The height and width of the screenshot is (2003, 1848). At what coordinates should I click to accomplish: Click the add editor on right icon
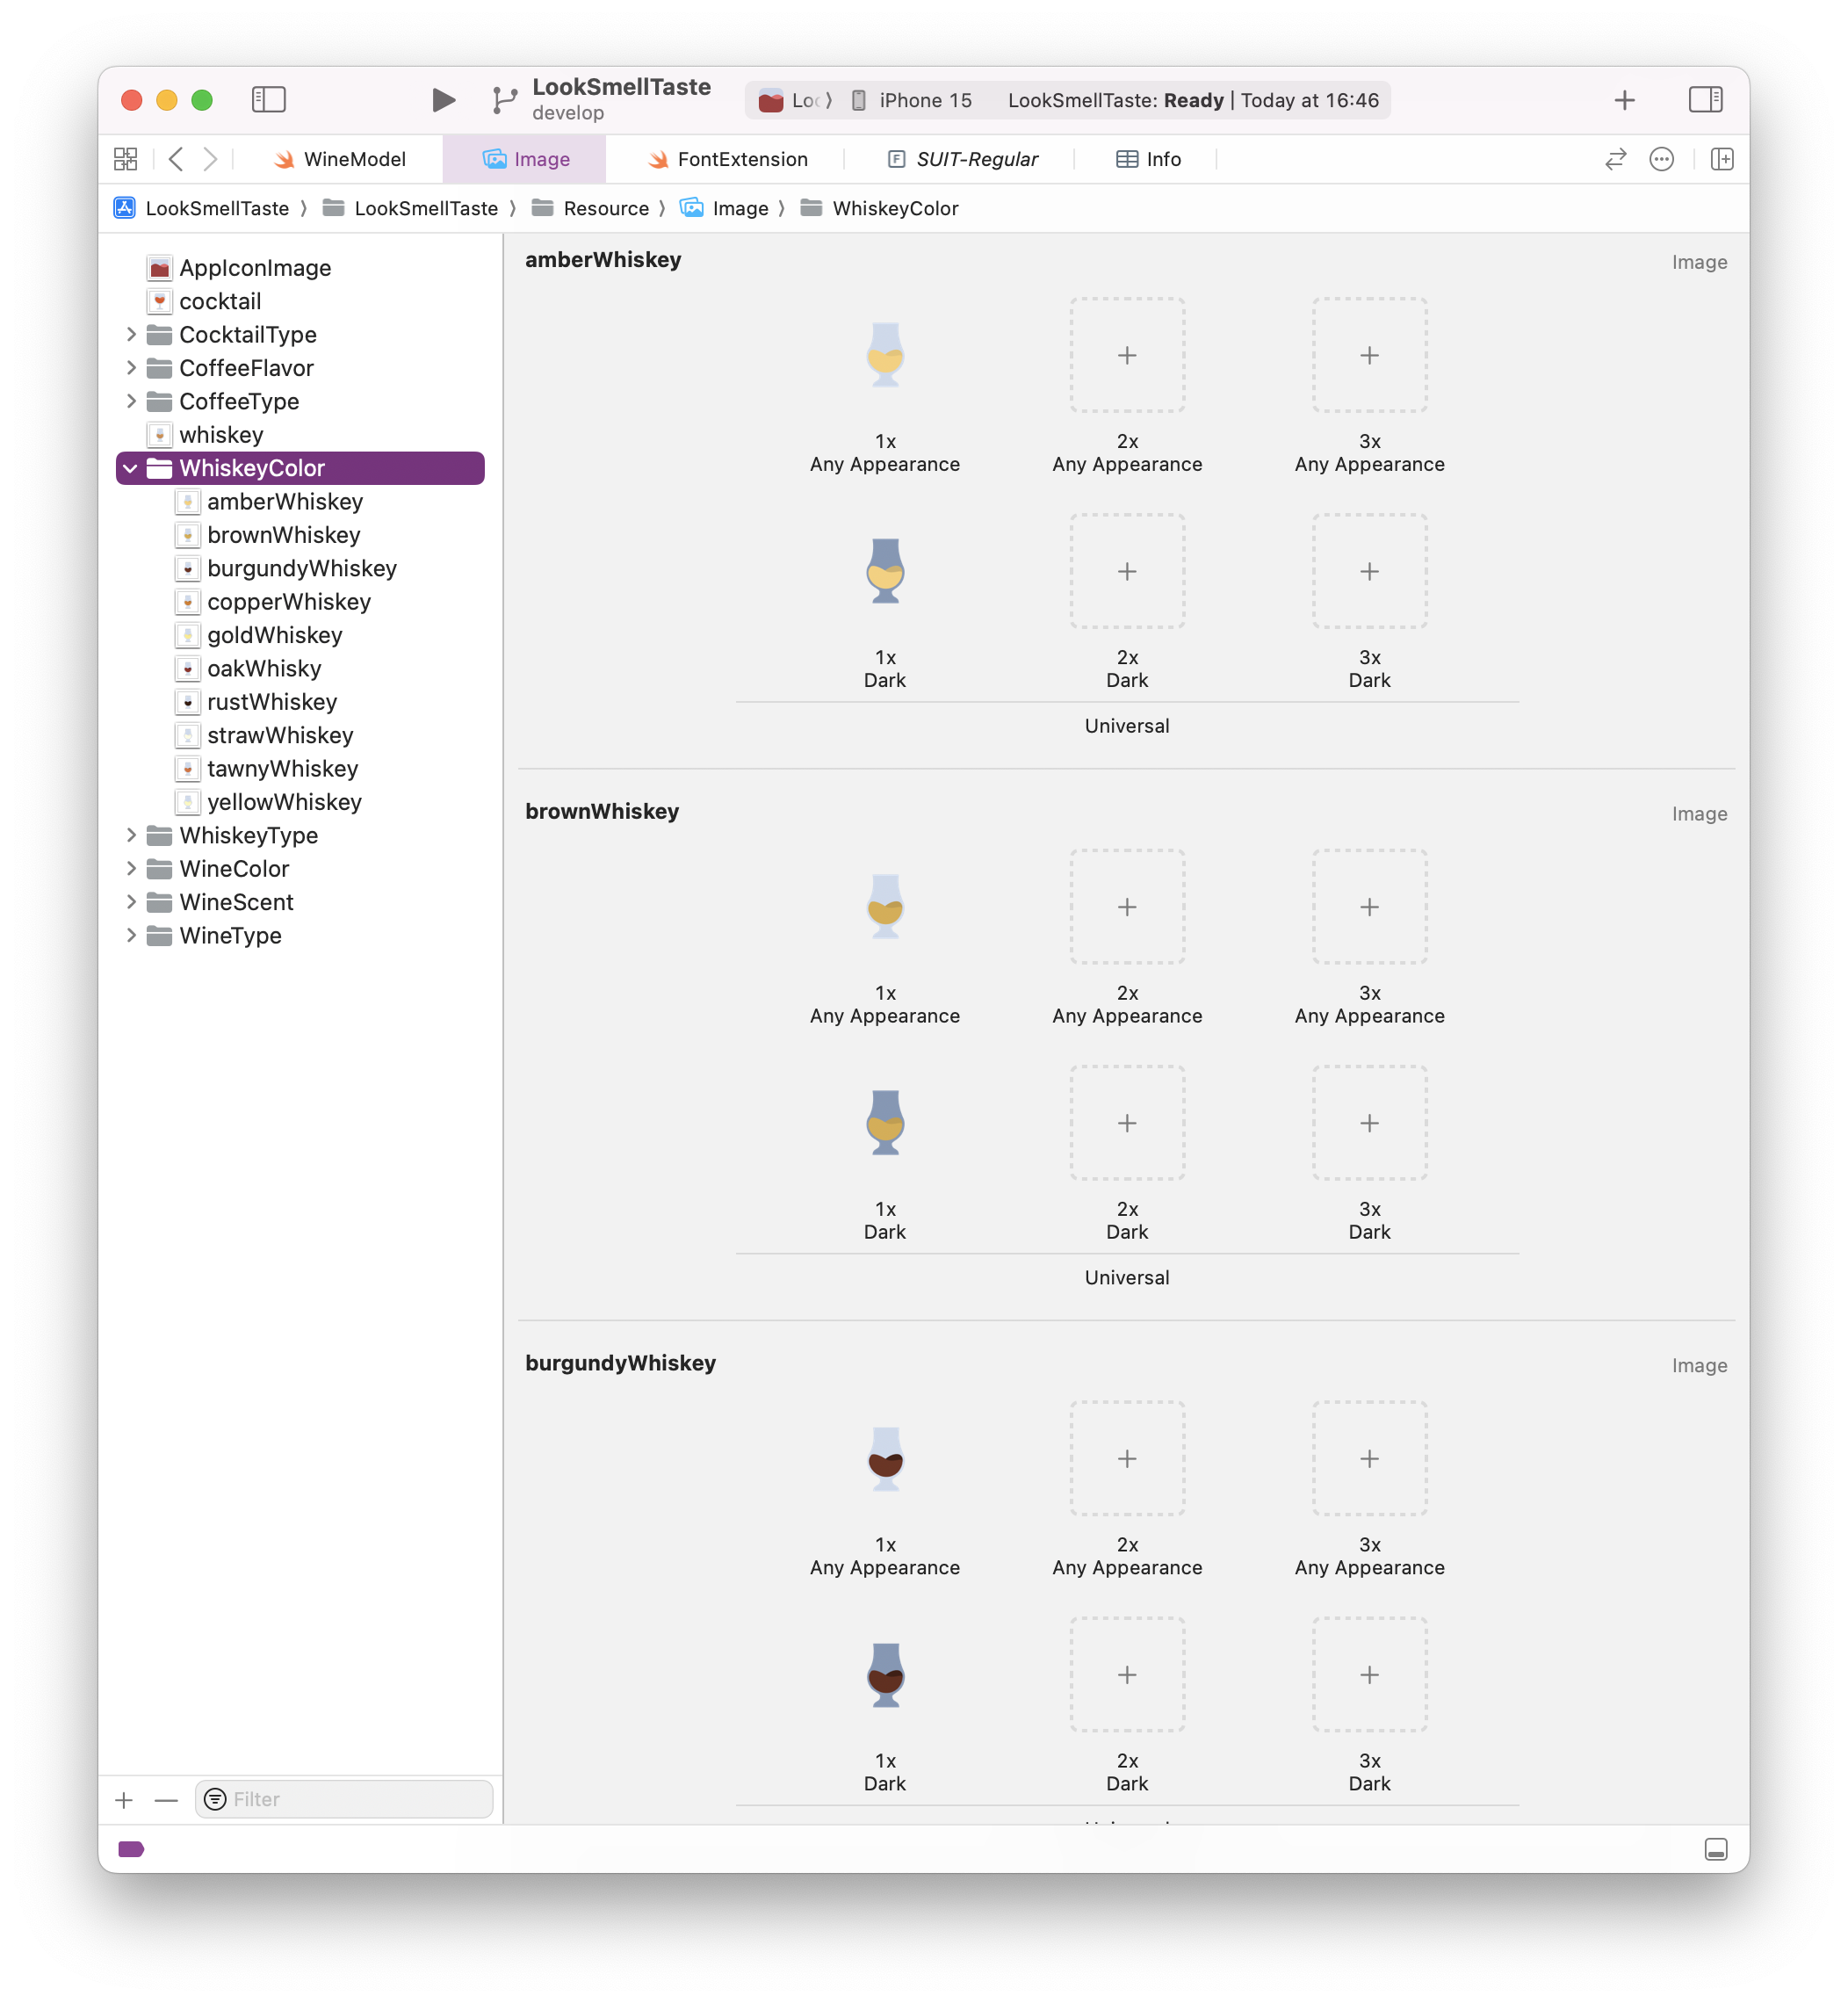pos(1722,159)
